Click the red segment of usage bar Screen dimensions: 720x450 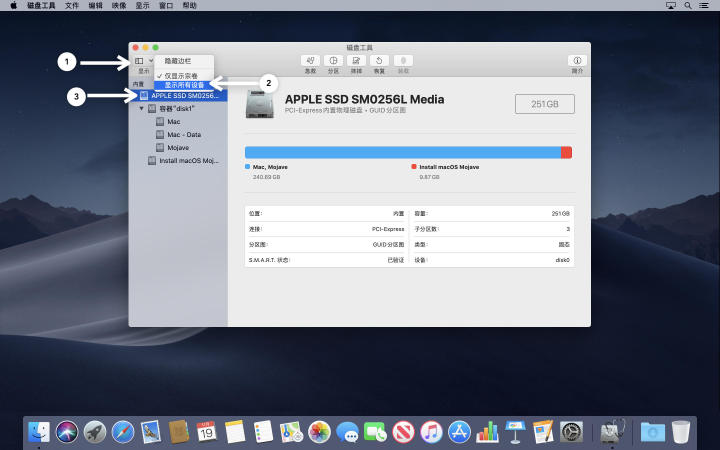pos(566,152)
